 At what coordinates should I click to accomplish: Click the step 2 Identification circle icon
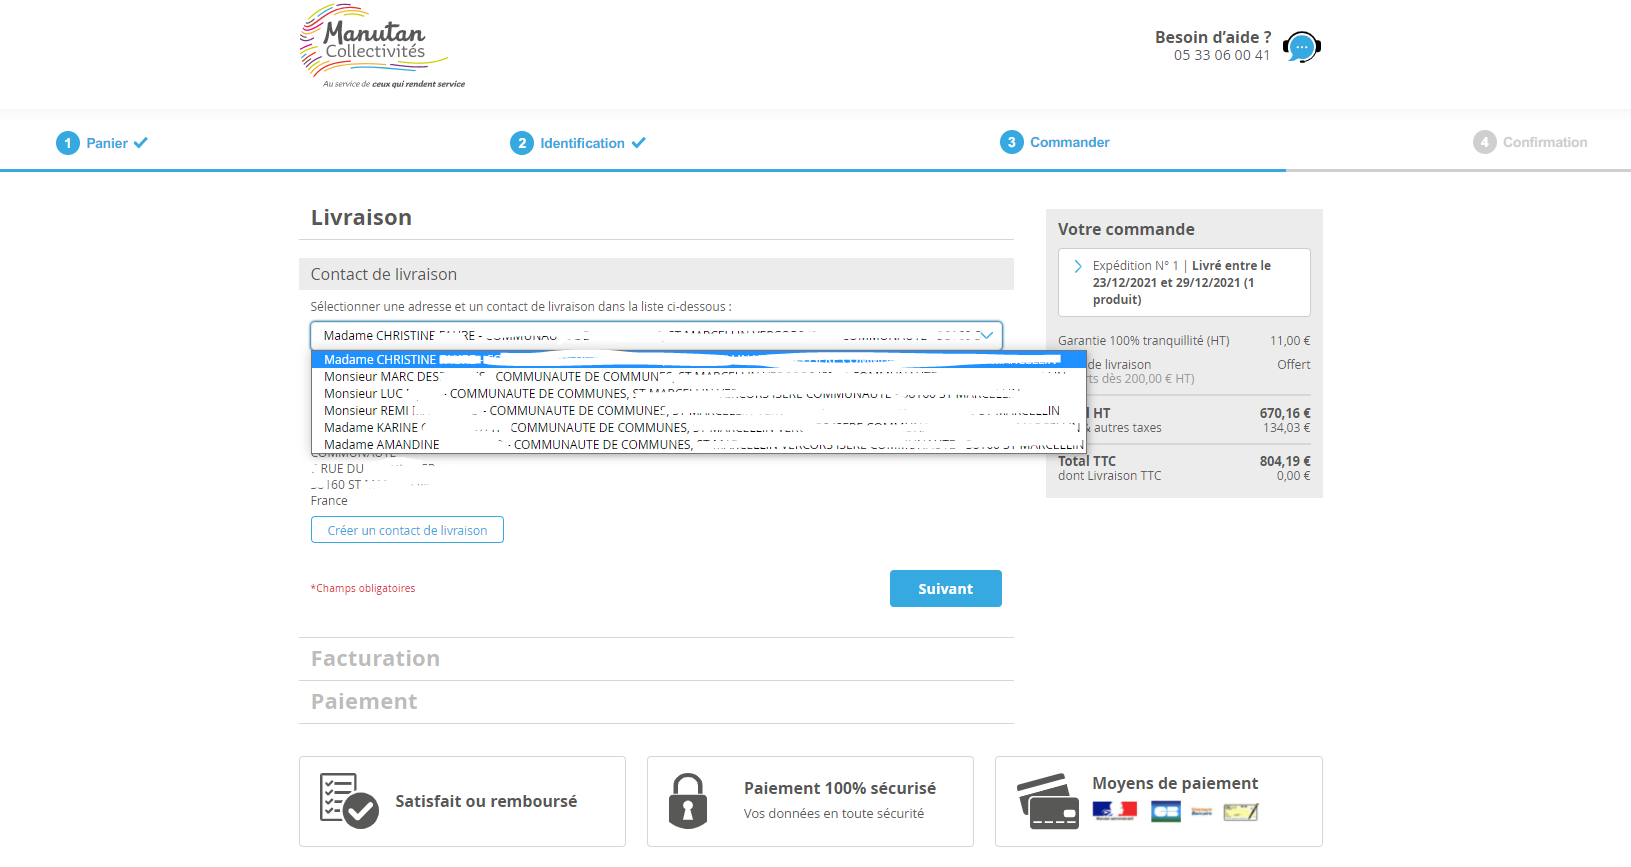(522, 143)
